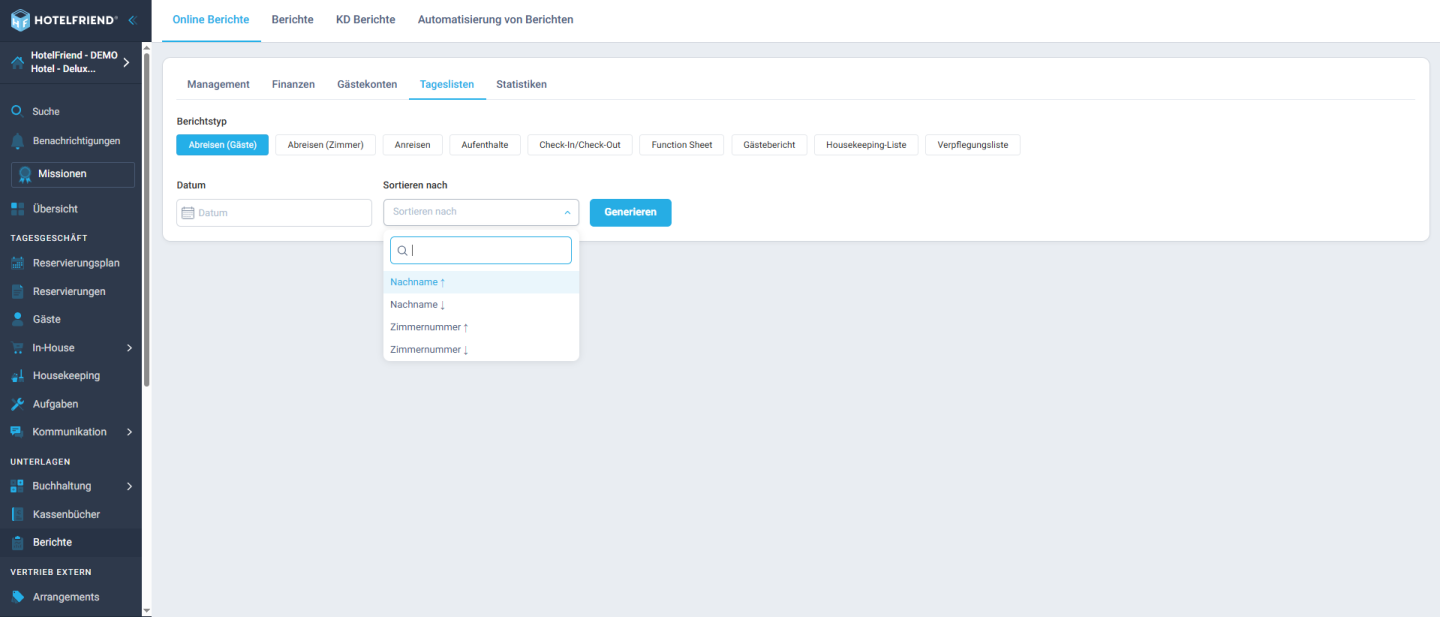Collapse the Sortieren nach dropdown
This screenshot has height=617, width=1440.
(567, 212)
